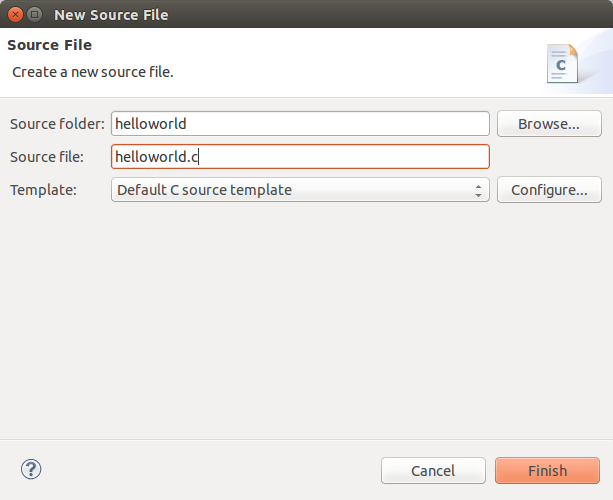Viewport: 613px width, 500px height.
Task: Click the "Create a new source file." description
Action: click(x=93, y=72)
